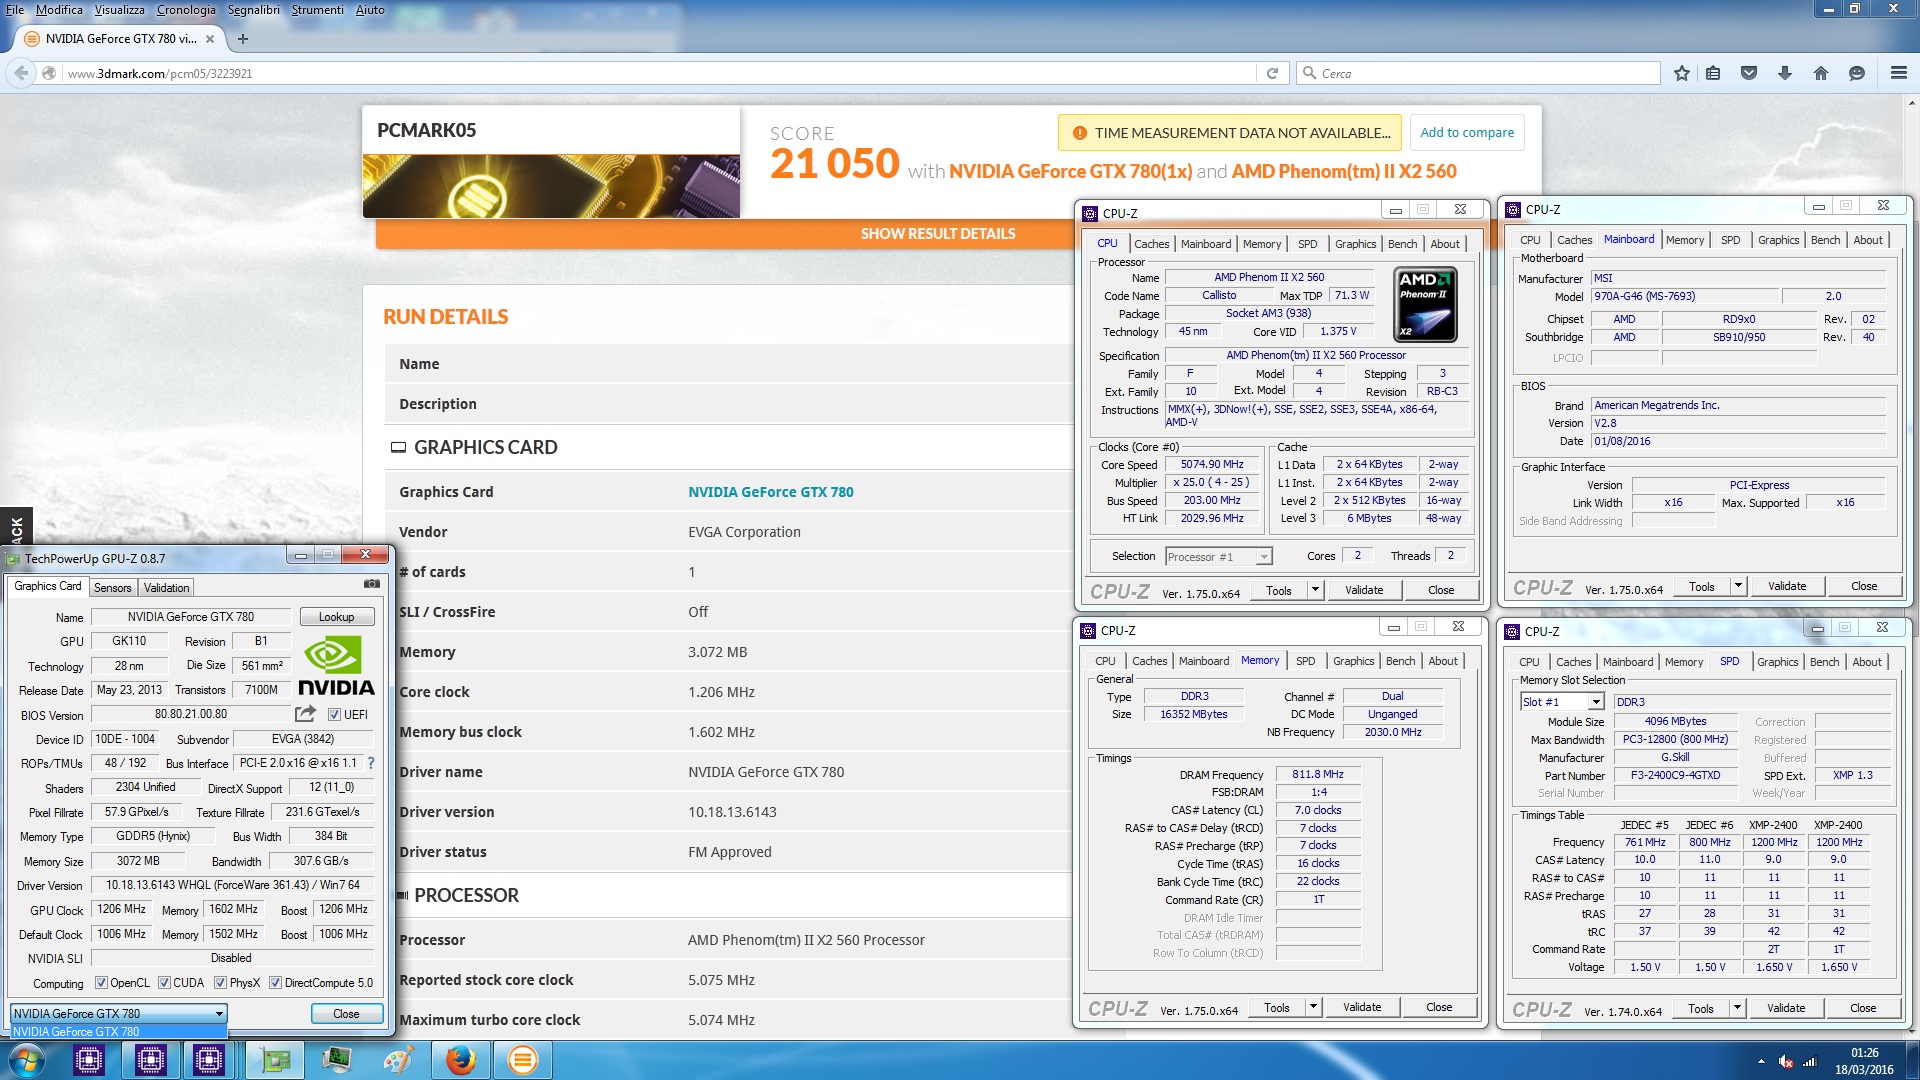Viewport: 1920px width, 1080px height.
Task: Click SHOW RESULT DETAILS bar
Action: [938, 234]
